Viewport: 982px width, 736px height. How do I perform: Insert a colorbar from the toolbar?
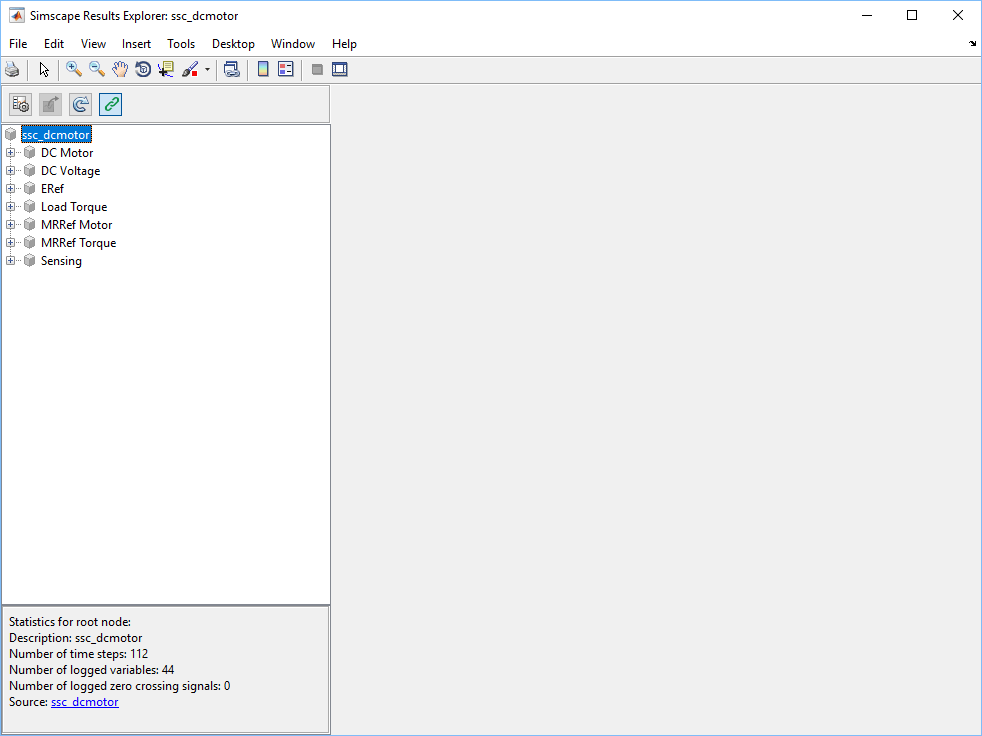pos(263,70)
